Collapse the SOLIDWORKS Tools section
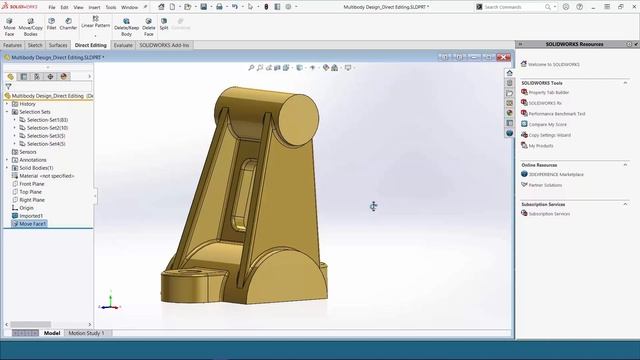640x360 pixels. [625, 83]
